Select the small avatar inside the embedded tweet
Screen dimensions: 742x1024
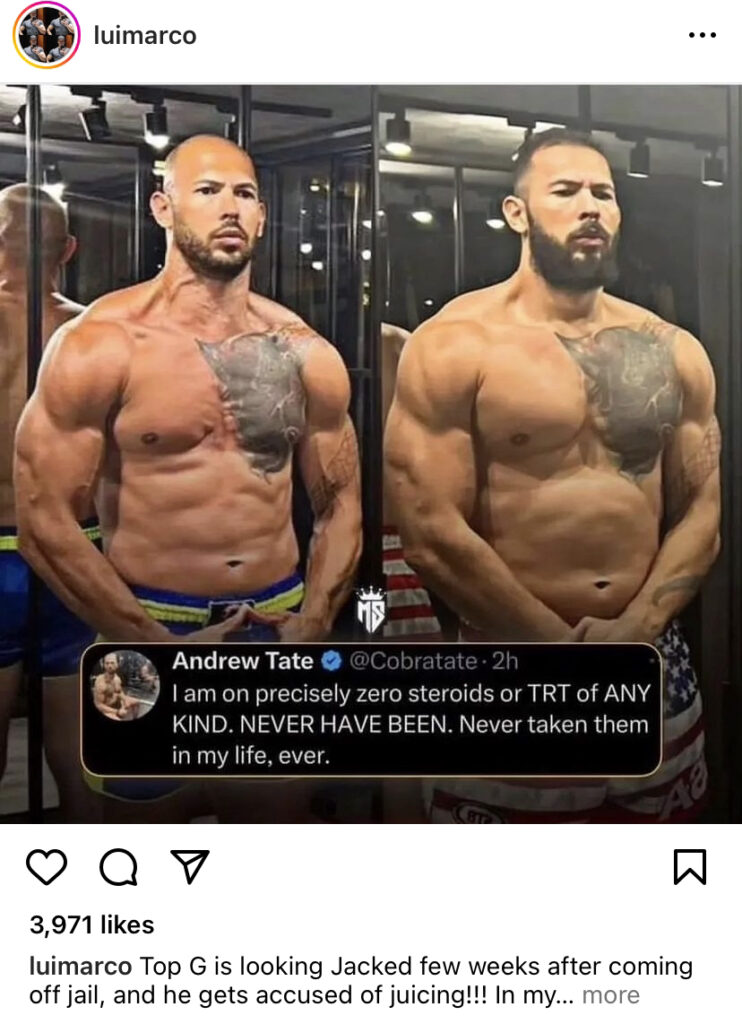click(x=125, y=685)
